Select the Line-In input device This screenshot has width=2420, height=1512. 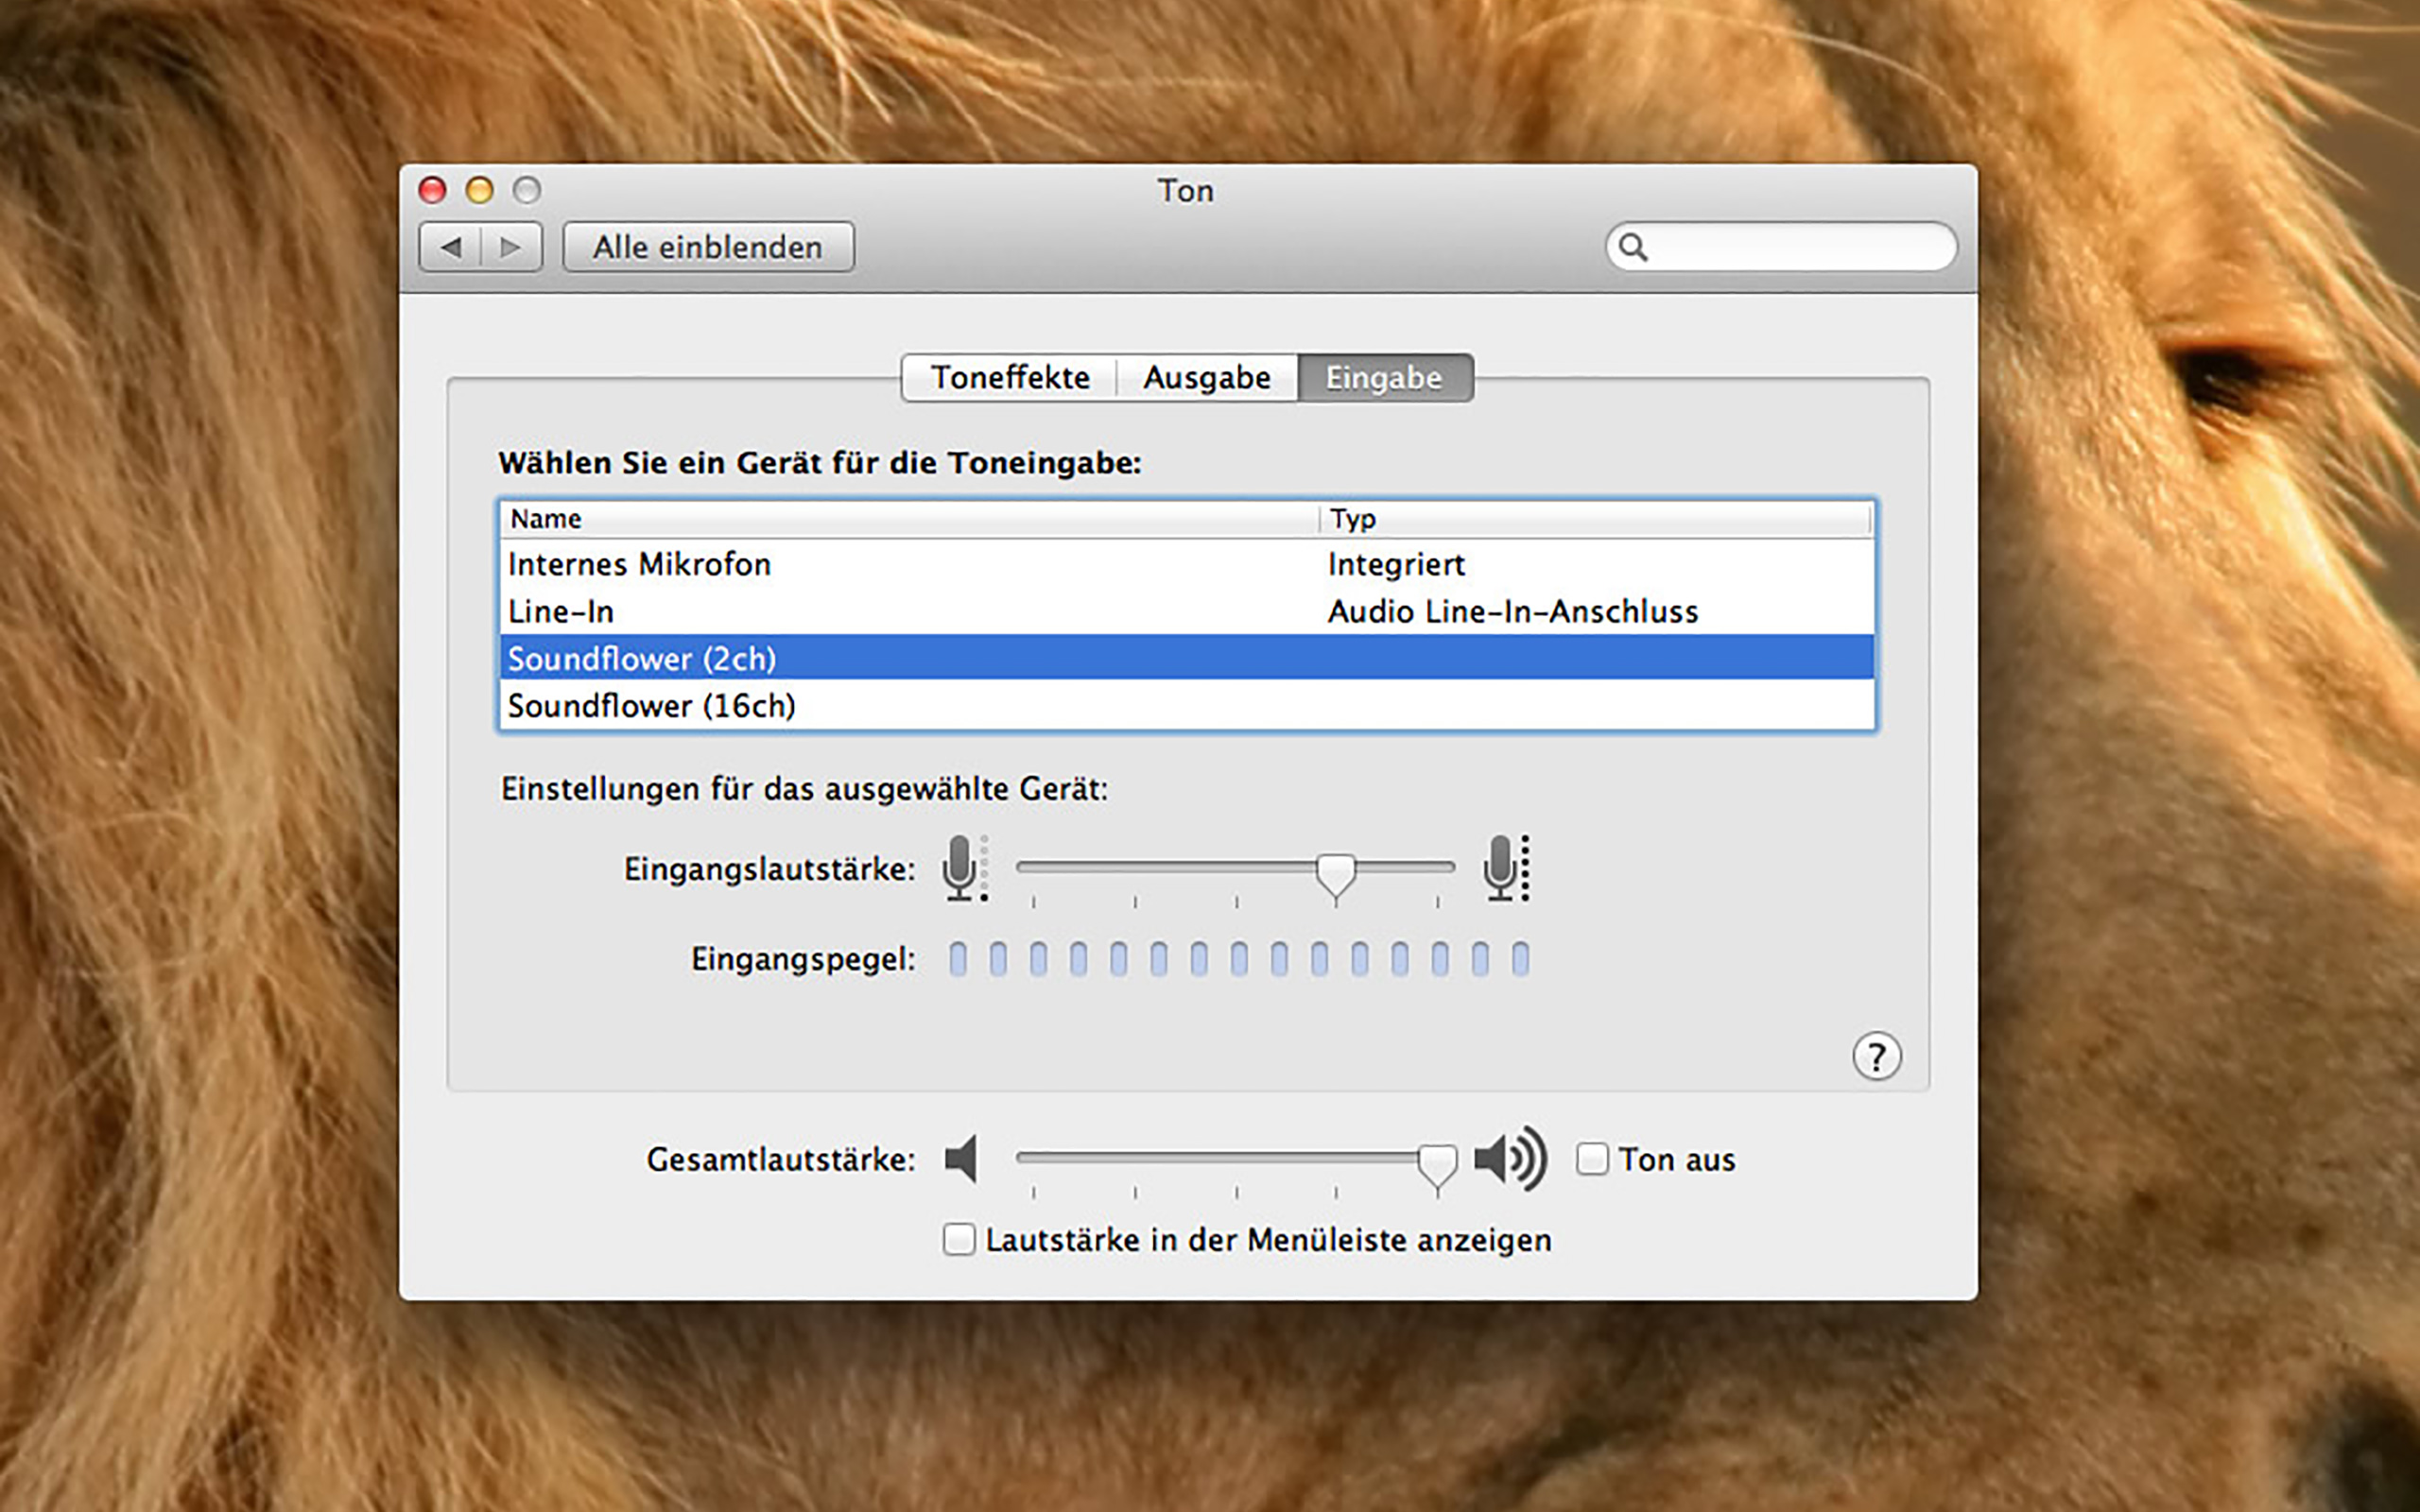pyautogui.click(x=1187, y=611)
